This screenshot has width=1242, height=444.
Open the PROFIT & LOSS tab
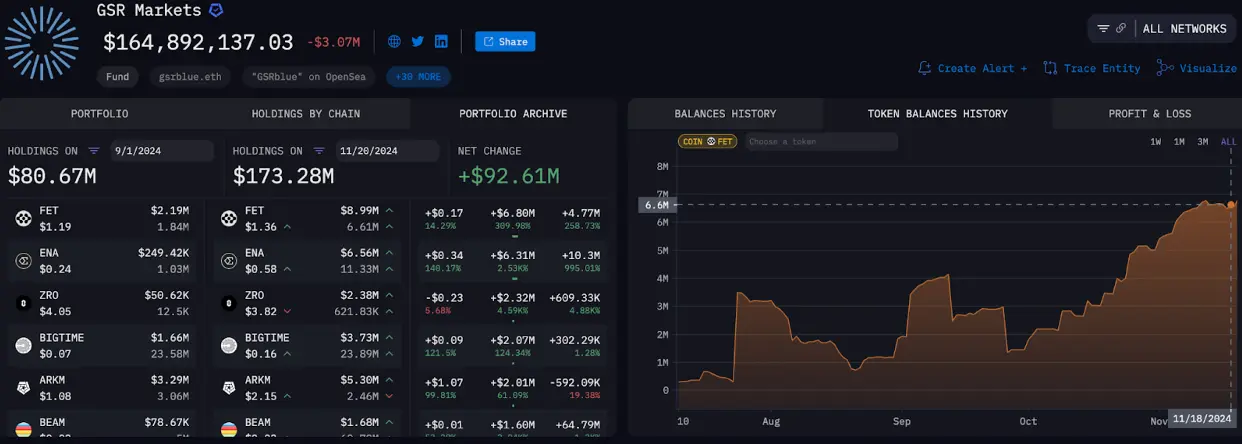1149,114
